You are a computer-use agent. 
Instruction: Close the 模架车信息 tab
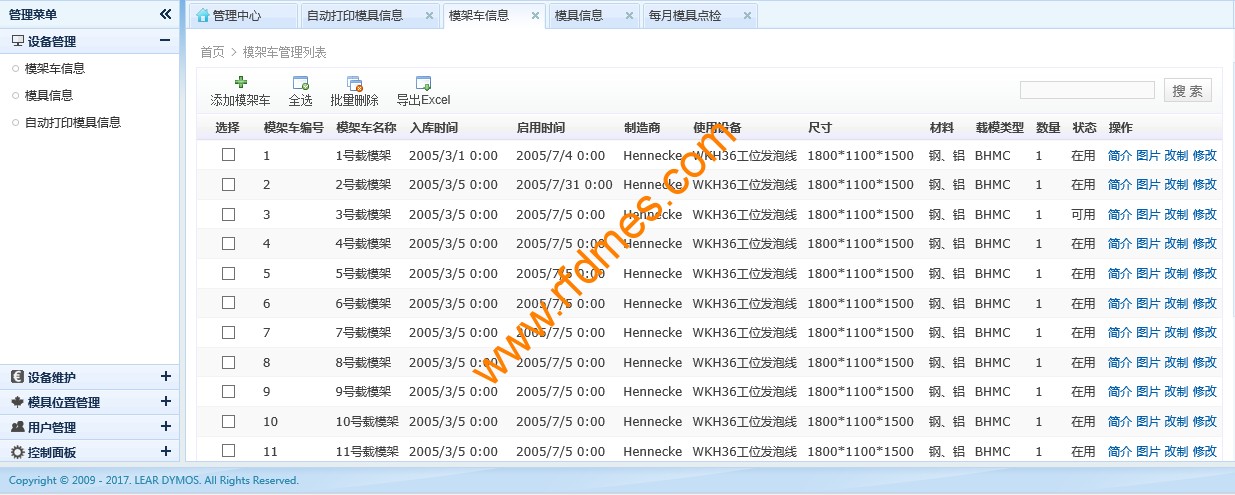(x=535, y=16)
